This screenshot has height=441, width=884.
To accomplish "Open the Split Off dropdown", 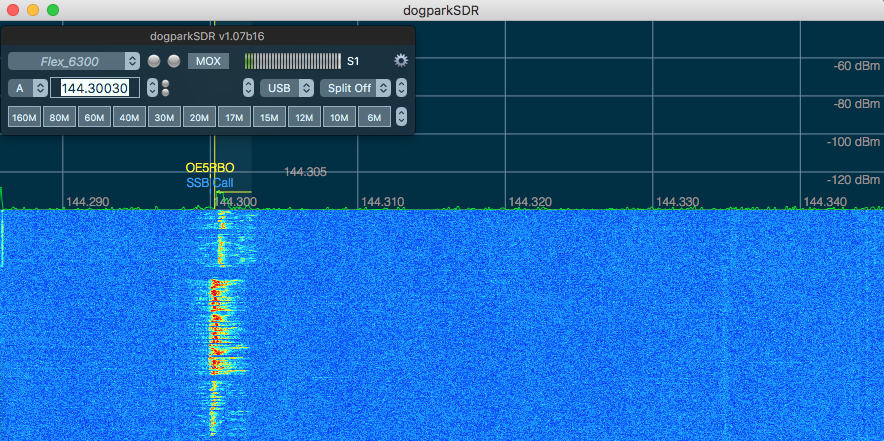I will pos(355,88).
